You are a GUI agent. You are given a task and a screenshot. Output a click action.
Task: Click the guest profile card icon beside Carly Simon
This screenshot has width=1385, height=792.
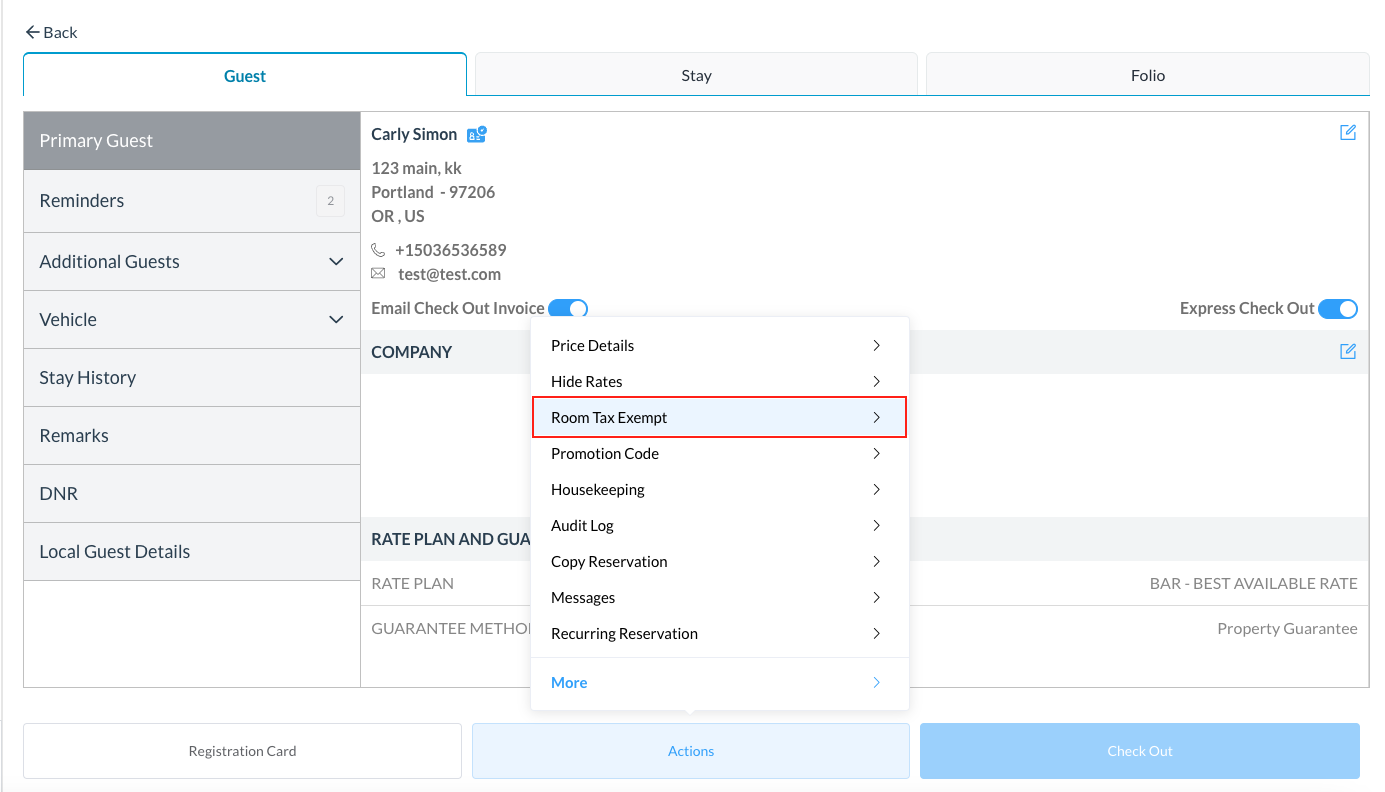[x=477, y=134]
